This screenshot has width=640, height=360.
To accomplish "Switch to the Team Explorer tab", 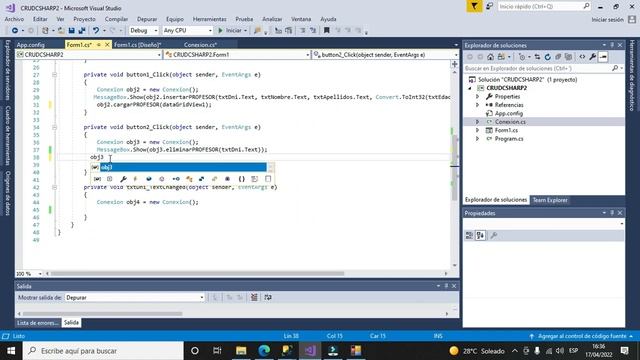I will point(550,200).
